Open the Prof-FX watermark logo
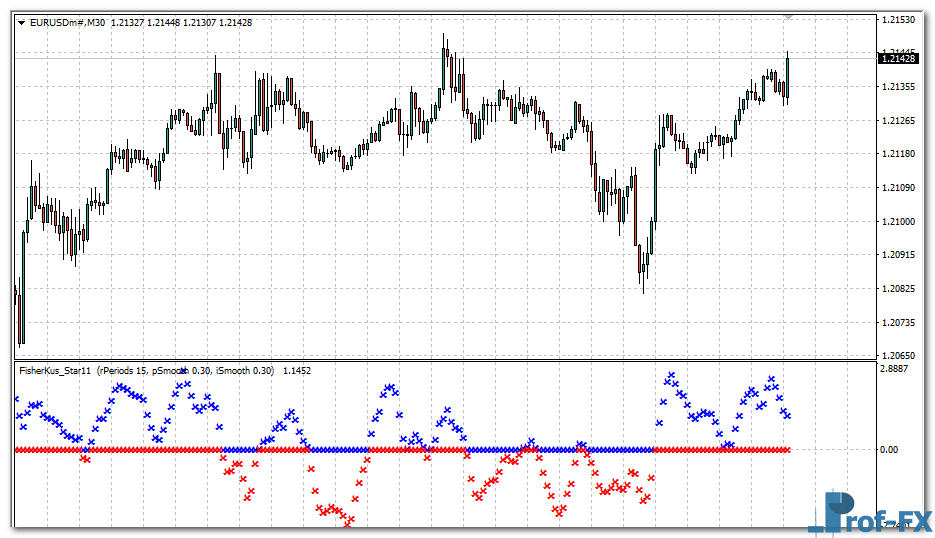935x538 pixels. tap(868, 513)
